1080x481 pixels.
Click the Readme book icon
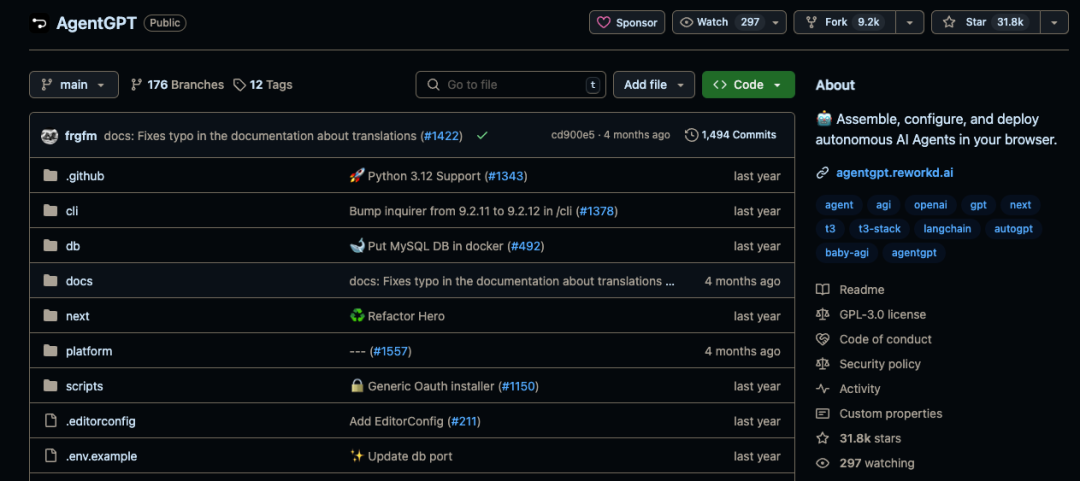pyautogui.click(x=822, y=290)
